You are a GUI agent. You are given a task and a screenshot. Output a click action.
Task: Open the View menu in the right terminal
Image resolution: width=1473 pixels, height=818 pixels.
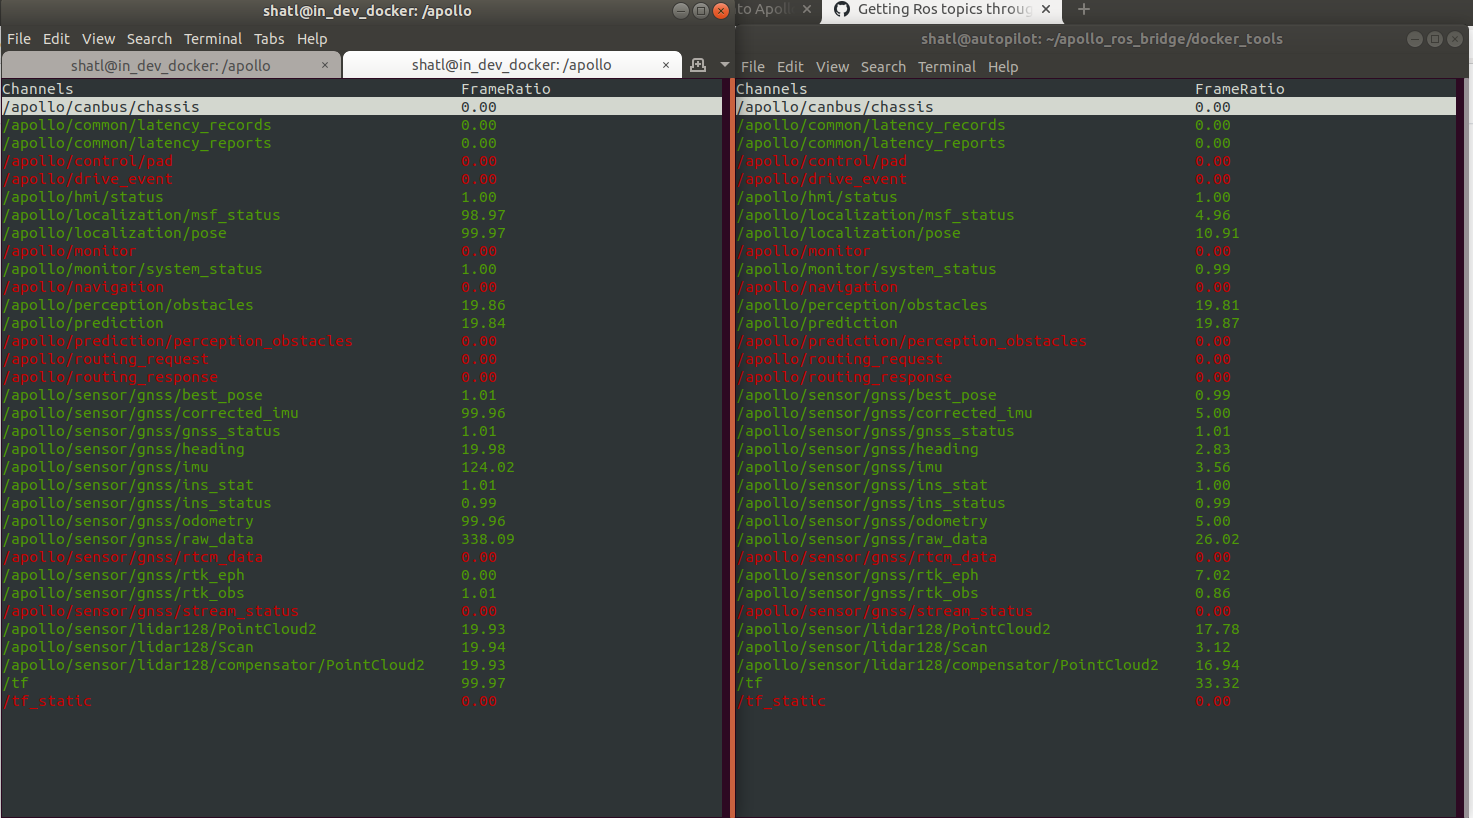tap(832, 66)
